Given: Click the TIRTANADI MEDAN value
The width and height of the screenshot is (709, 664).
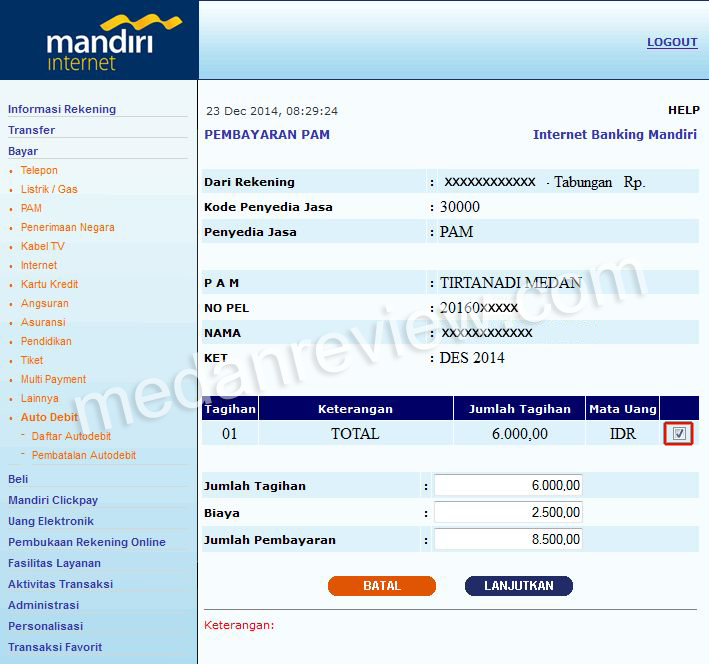Looking at the screenshot, I should tap(510, 283).
